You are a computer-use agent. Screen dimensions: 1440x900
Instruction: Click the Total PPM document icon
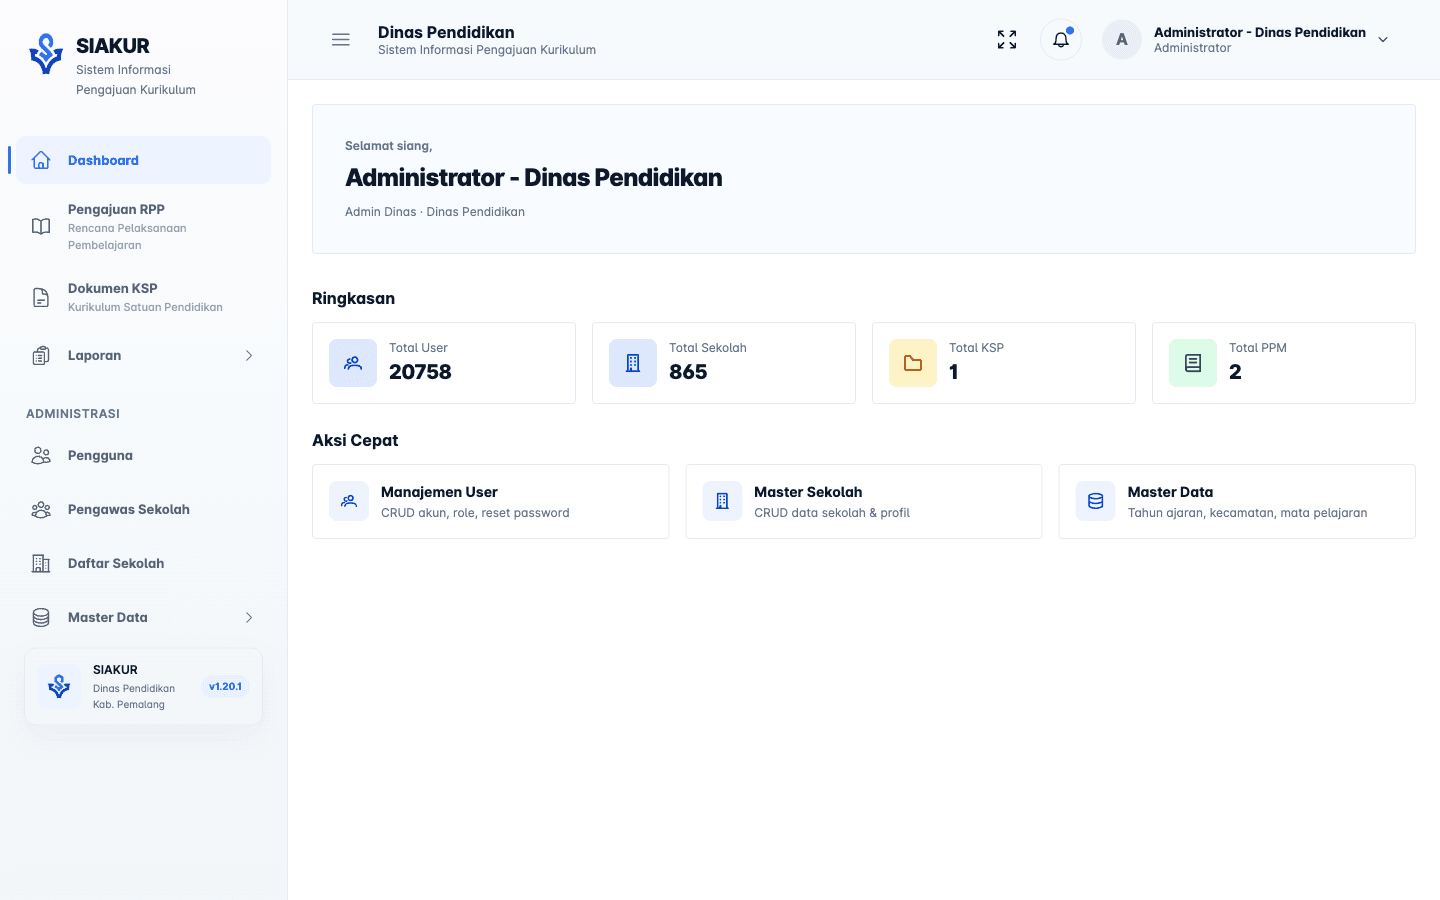tap(1193, 363)
